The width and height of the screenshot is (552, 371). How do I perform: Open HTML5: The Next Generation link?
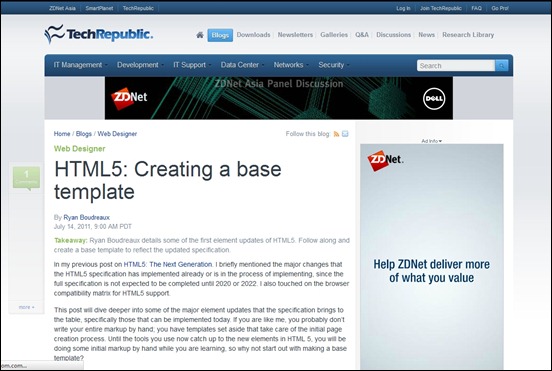(168, 264)
